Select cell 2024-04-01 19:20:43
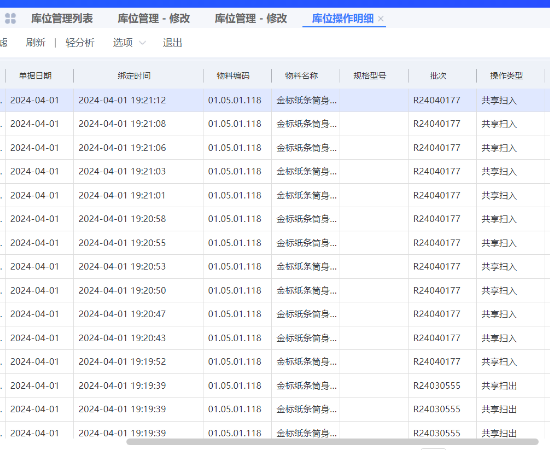The height and width of the screenshot is (450, 550). 122,338
